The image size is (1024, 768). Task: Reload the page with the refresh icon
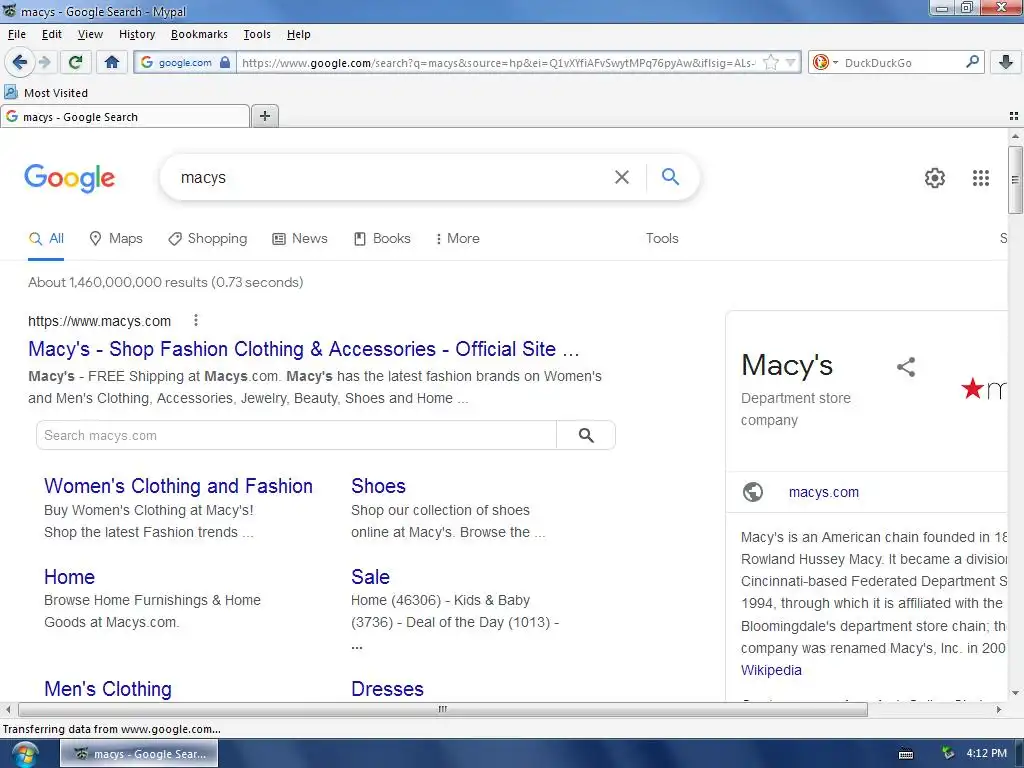pos(75,62)
